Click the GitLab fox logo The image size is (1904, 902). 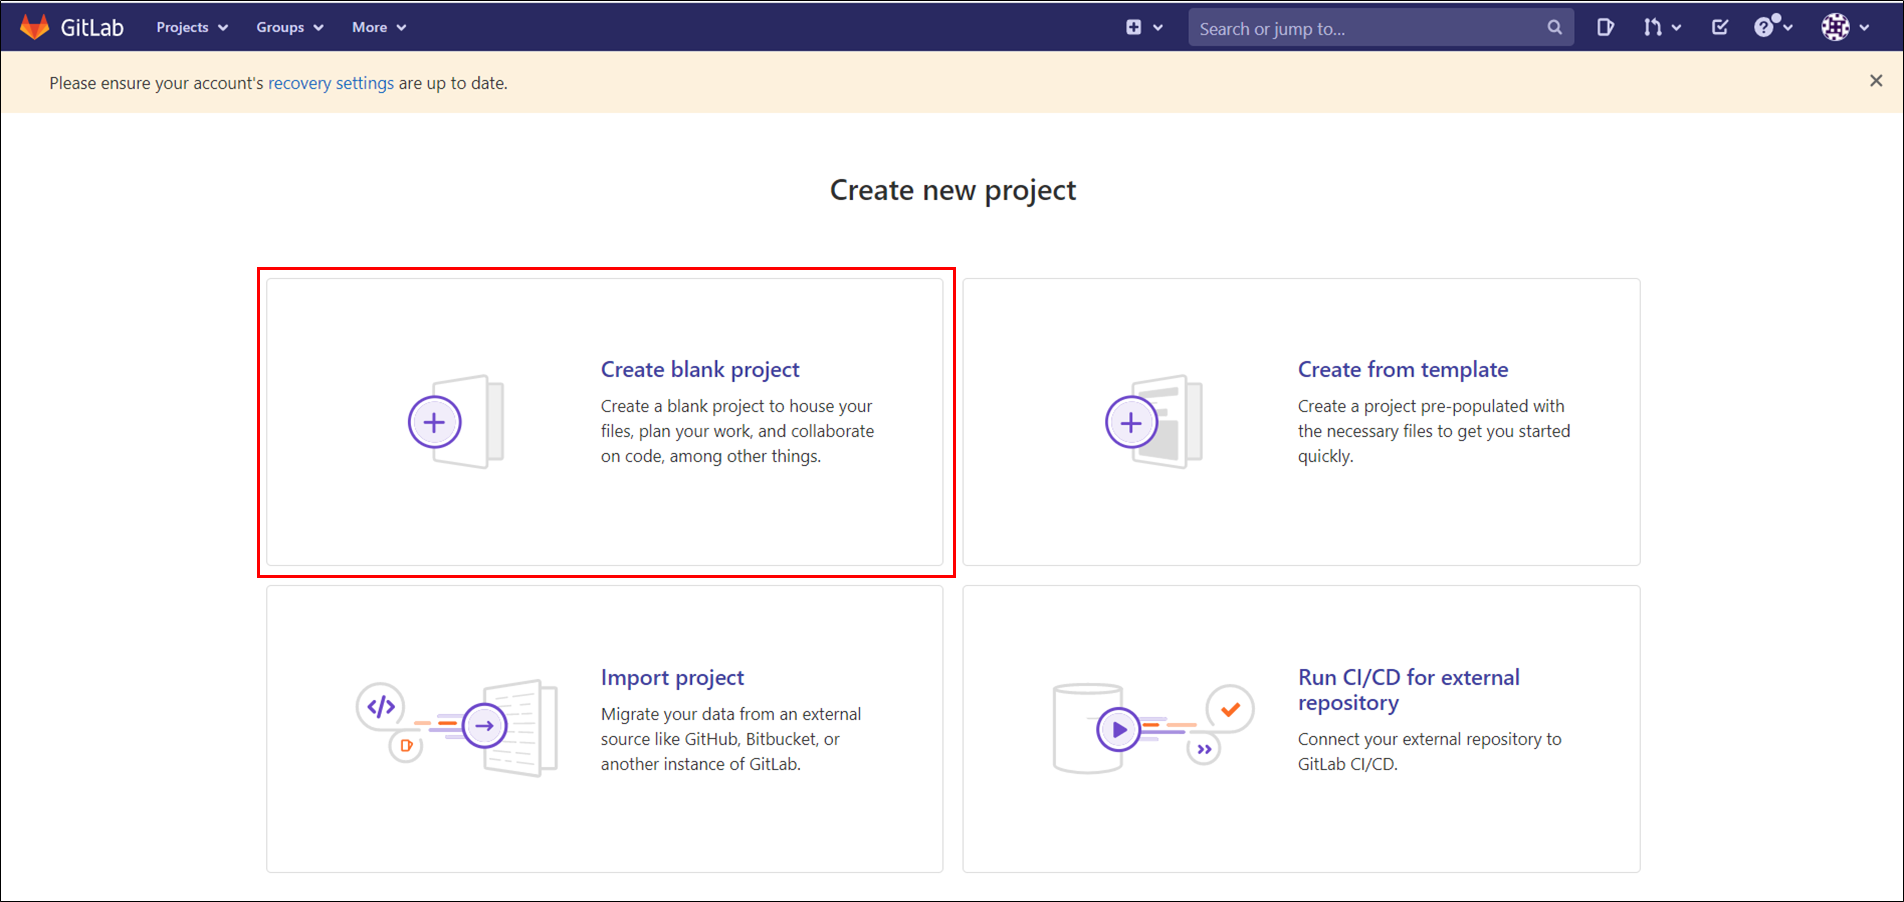[37, 26]
